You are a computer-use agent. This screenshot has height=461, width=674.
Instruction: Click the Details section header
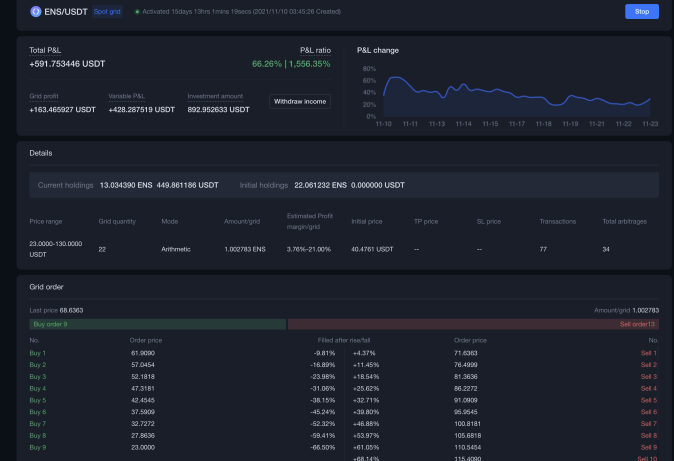[41, 153]
